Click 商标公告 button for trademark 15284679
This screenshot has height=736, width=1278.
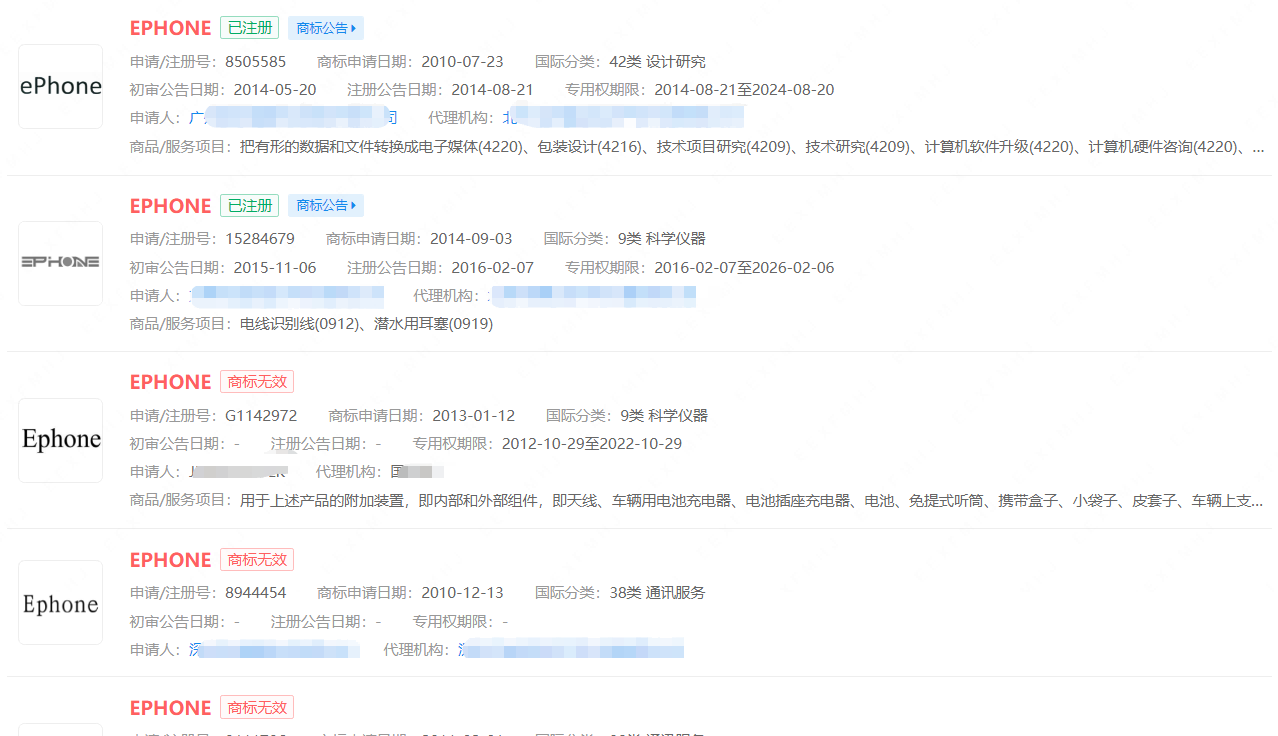[326, 205]
